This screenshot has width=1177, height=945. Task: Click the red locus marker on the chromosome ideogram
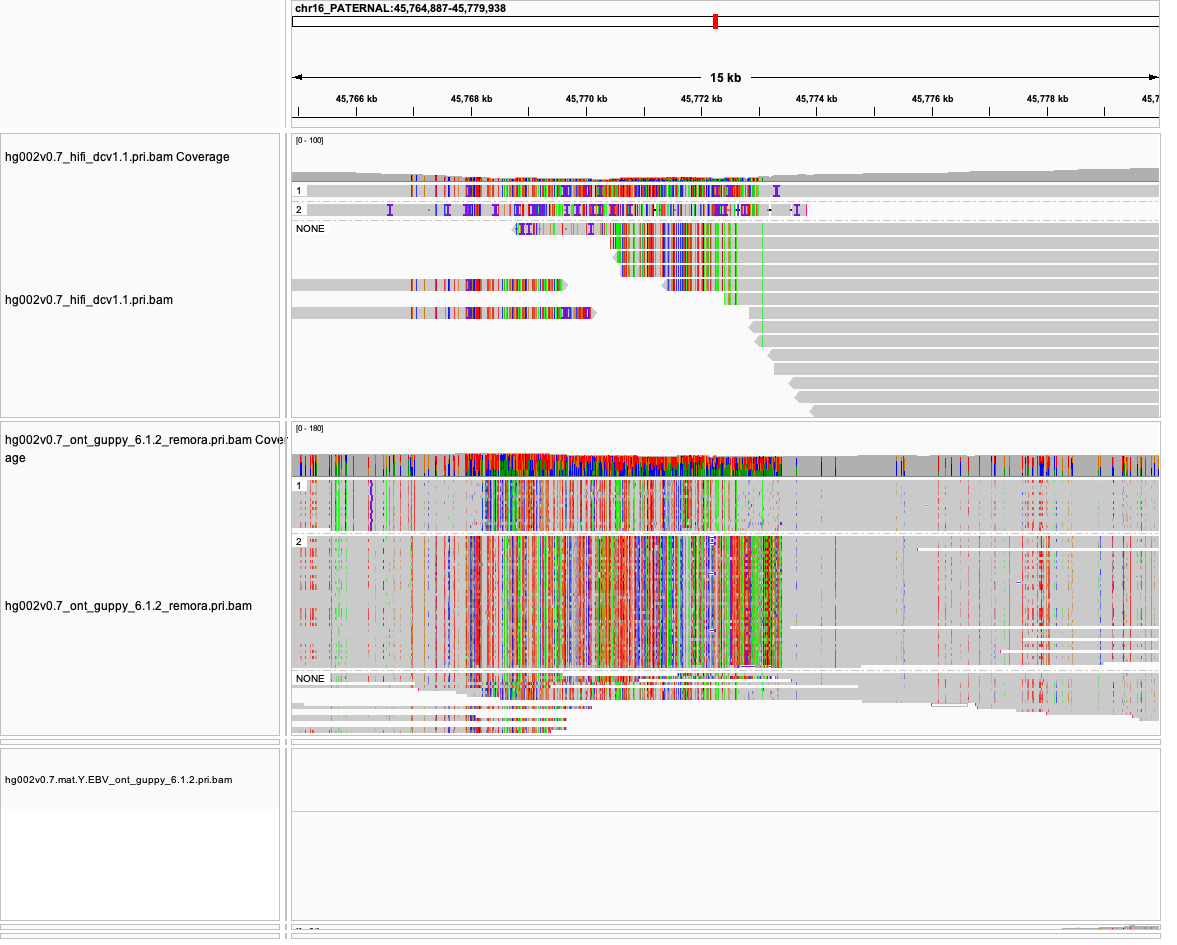(x=714, y=19)
